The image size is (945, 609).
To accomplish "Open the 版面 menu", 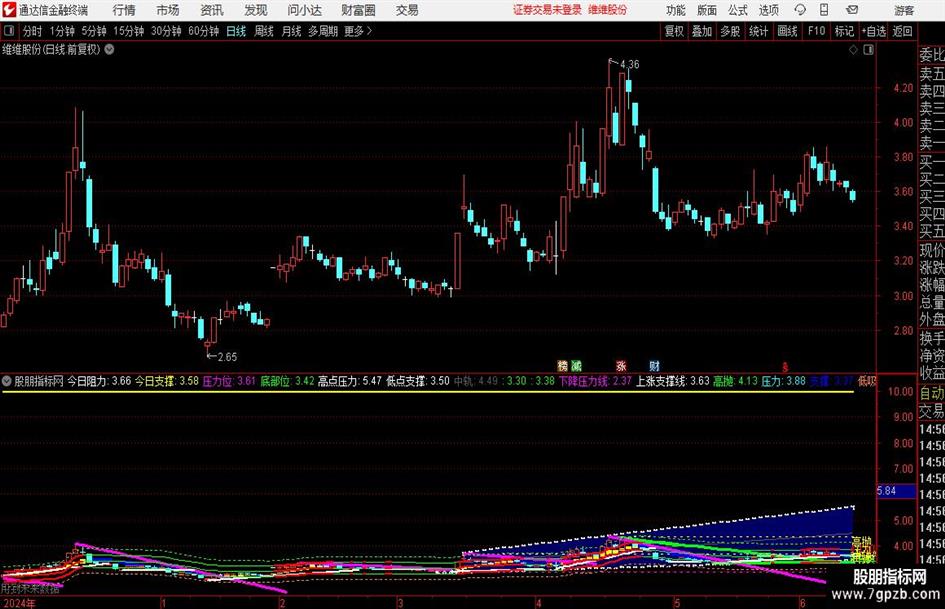I will [x=707, y=10].
